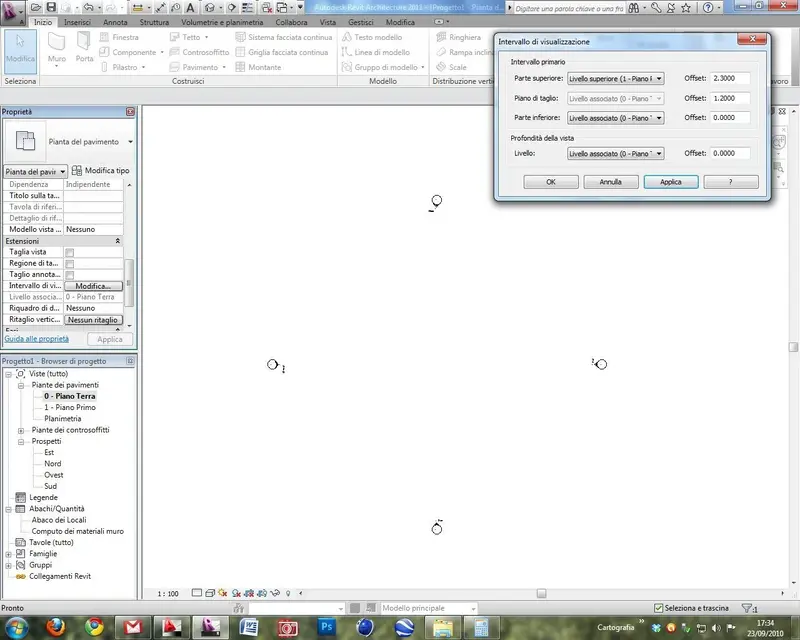This screenshot has height=640, width=800.
Task: Switch to the Gestisci ribbon tab
Action: click(361, 22)
